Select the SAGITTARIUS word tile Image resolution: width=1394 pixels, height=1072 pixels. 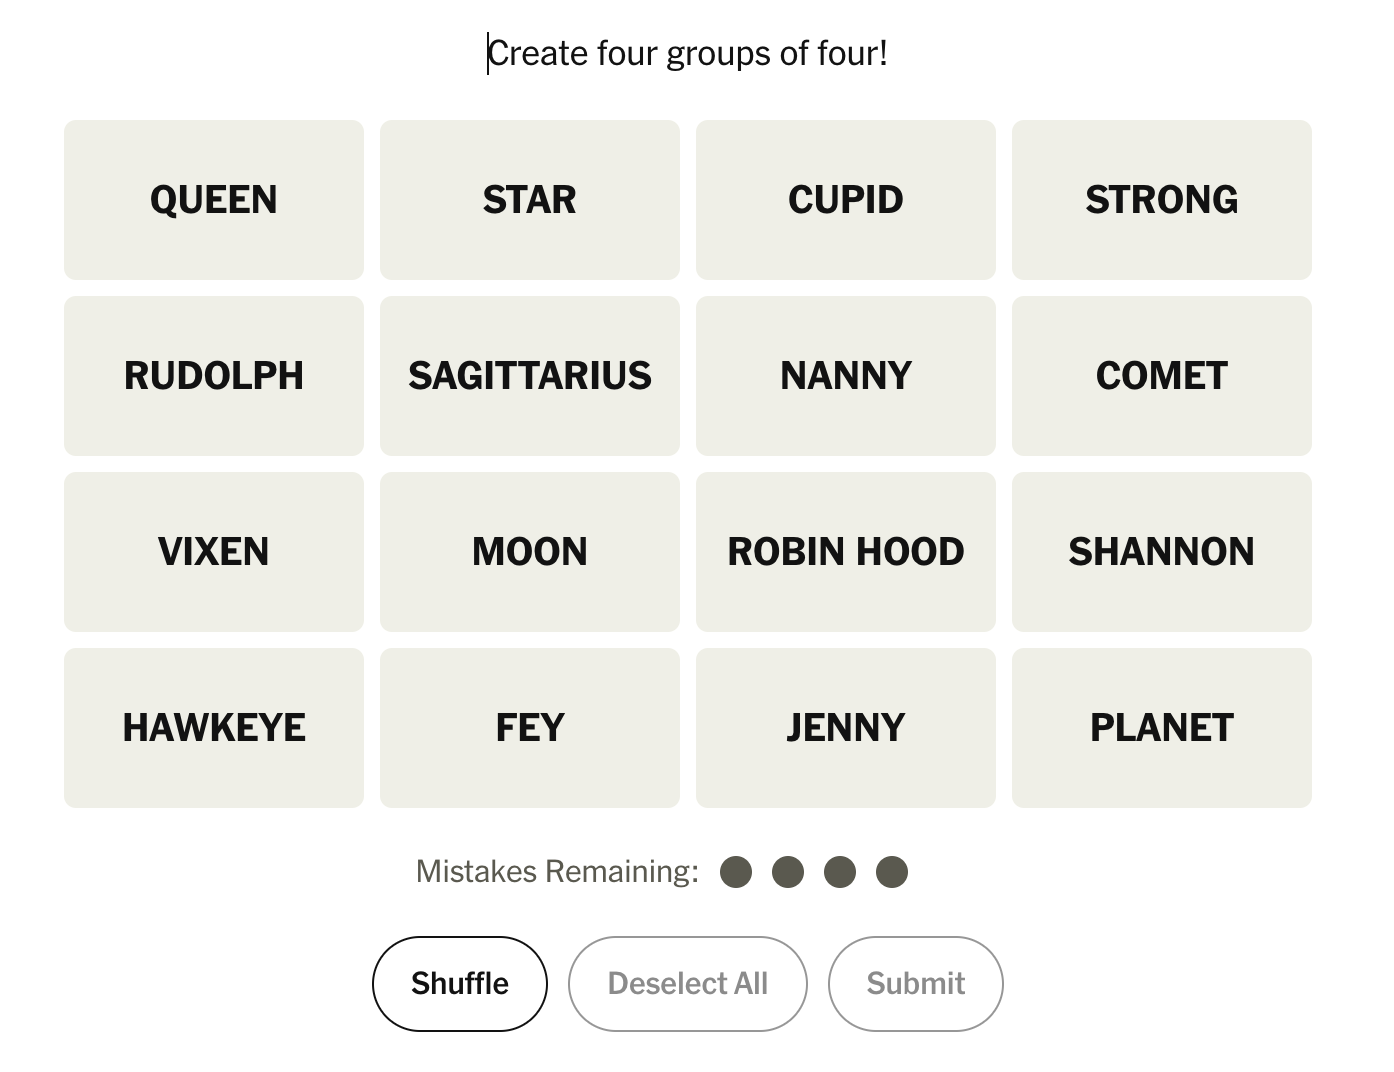click(x=530, y=376)
